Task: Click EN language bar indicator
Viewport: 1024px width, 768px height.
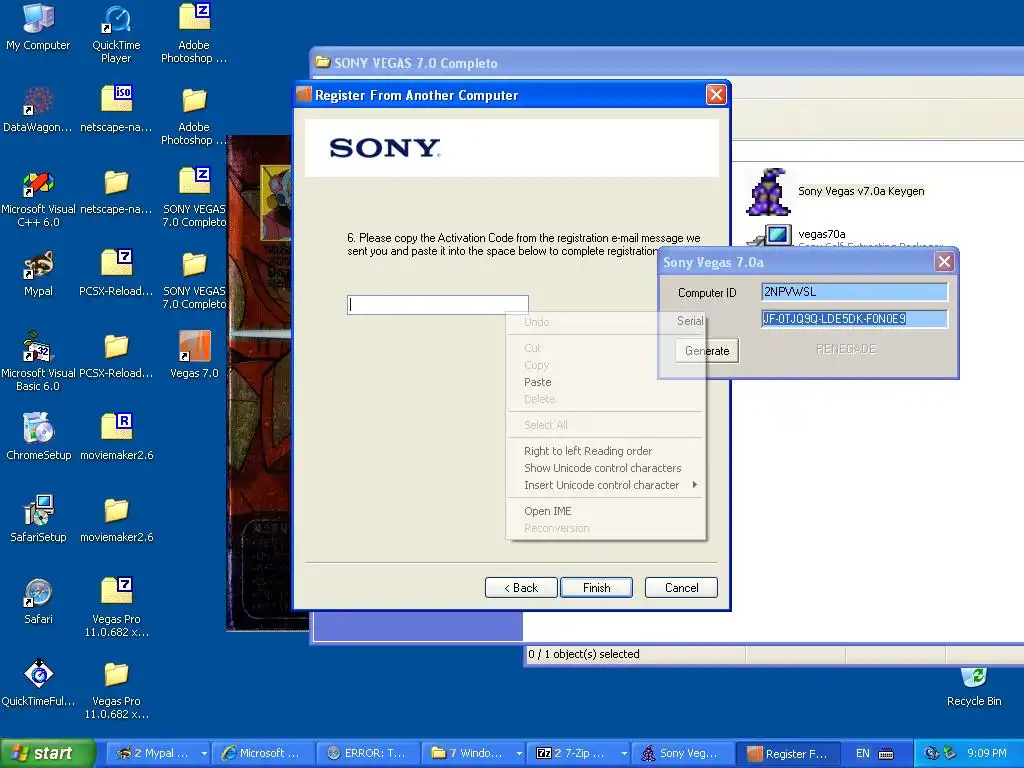Action: pyautogui.click(x=863, y=753)
